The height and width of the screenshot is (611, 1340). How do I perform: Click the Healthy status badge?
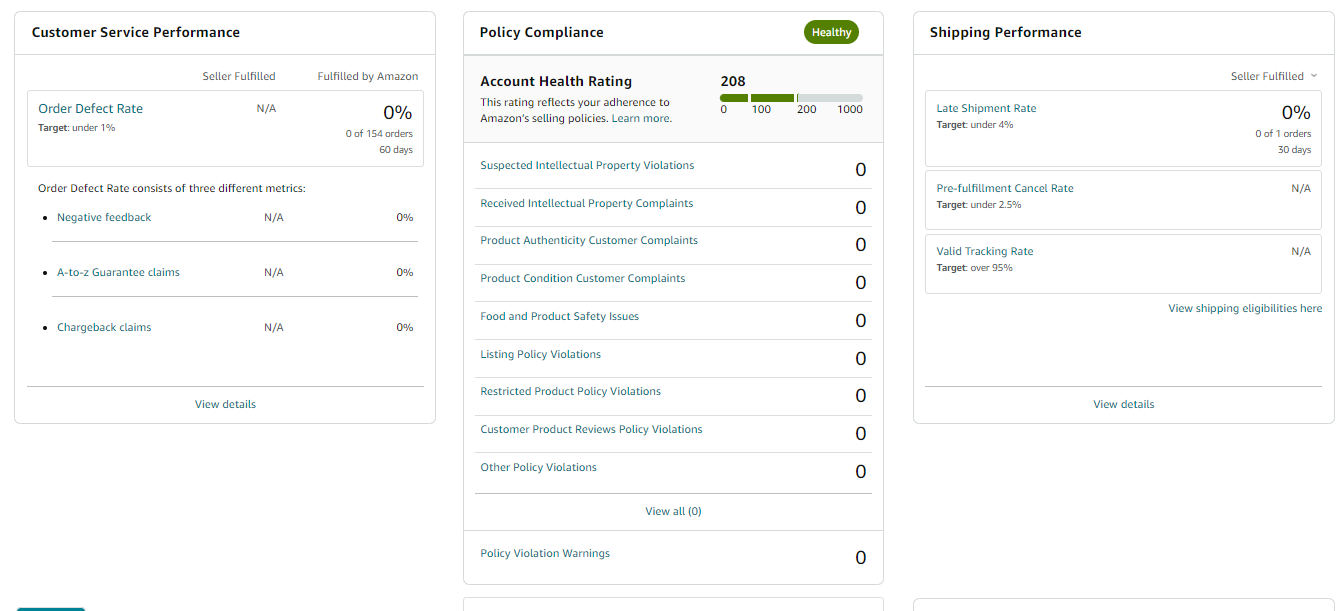831,32
